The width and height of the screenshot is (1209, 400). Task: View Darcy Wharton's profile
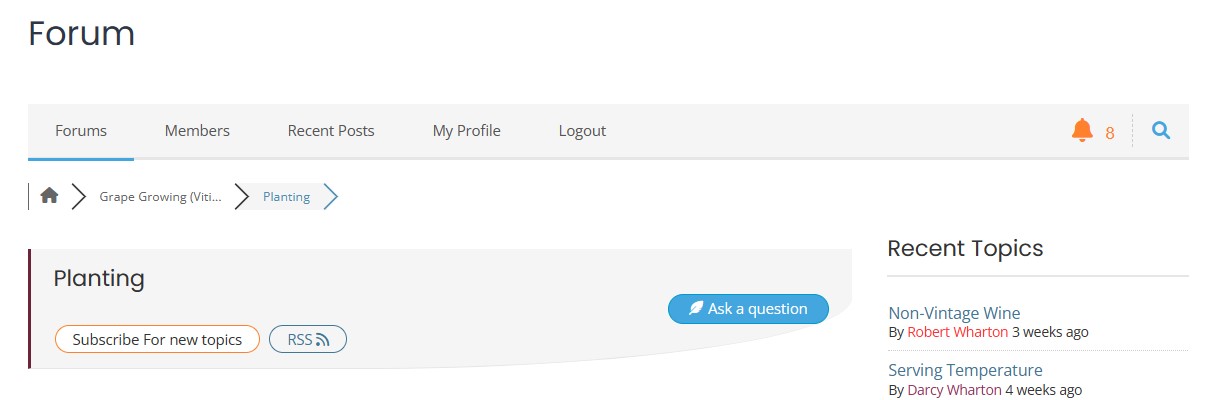coord(954,390)
